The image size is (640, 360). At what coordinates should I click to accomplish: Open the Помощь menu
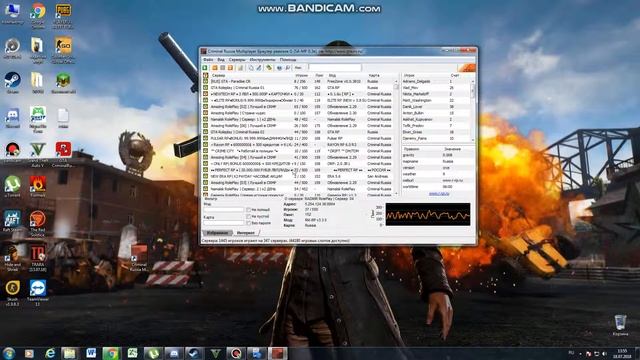coord(288,60)
